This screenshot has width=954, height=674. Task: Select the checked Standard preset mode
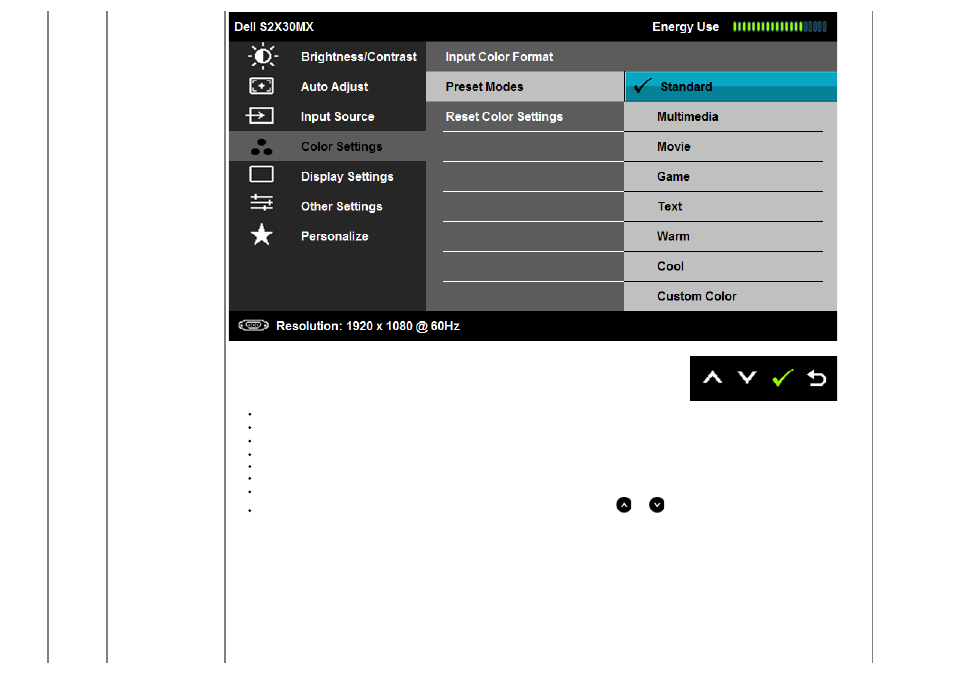coord(731,86)
